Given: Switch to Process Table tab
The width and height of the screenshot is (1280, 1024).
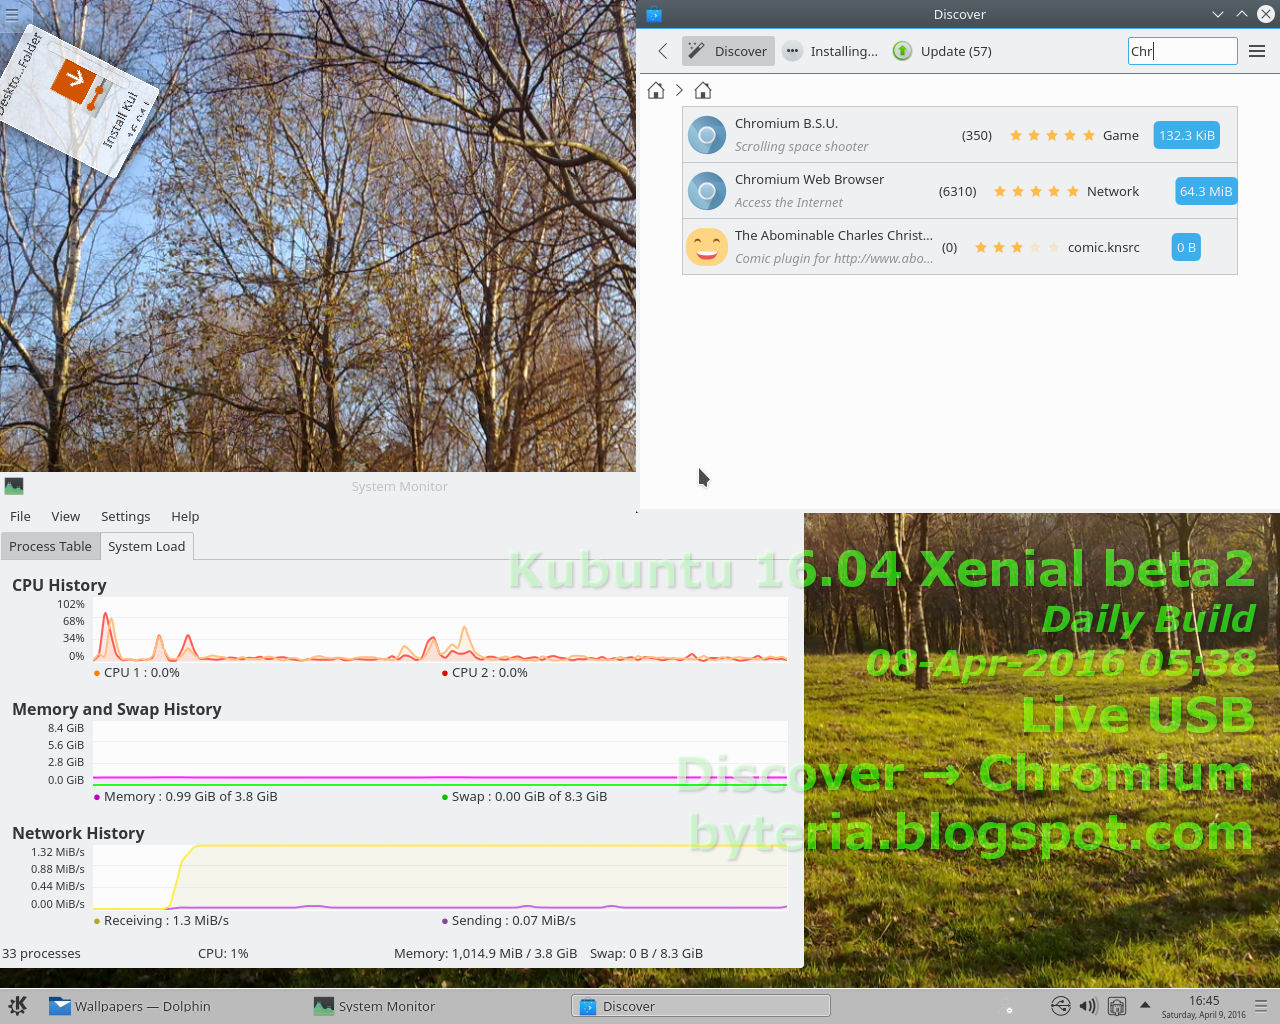Looking at the screenshot, I should pos(50,546).
